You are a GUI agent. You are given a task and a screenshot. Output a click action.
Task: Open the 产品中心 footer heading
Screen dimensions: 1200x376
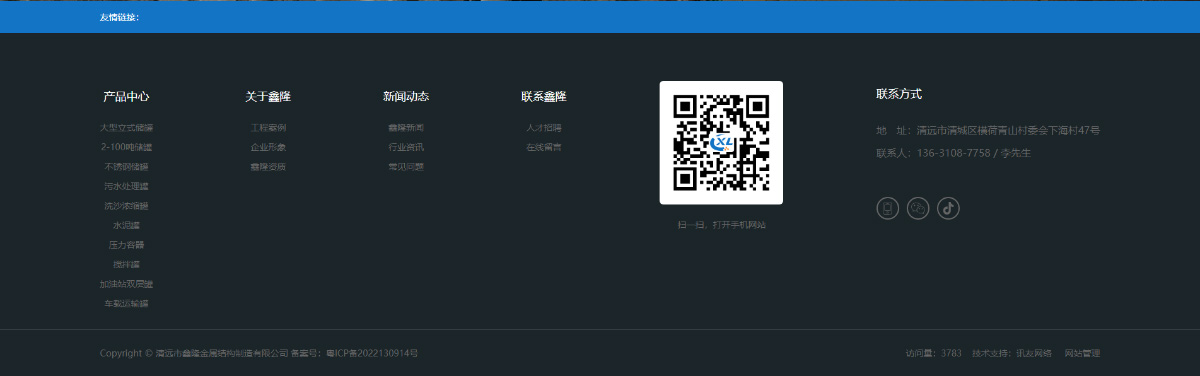coord(126,97)
